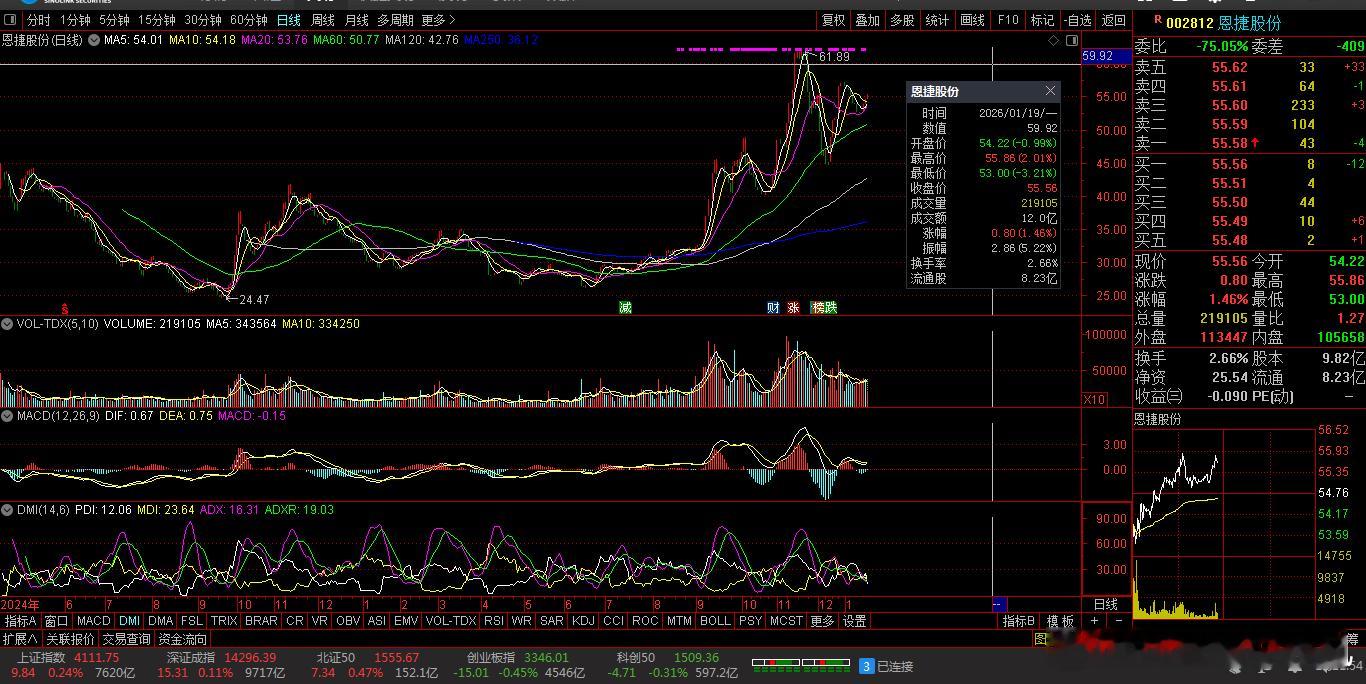Click the plus zoom-in button by 模板

1094,621
